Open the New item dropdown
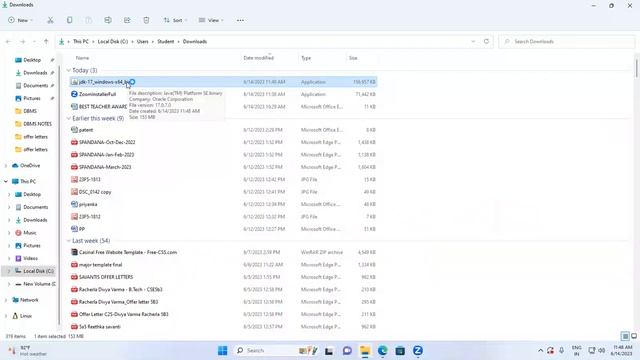This screenshot has height=360, width=640. (x=20, y=20)
